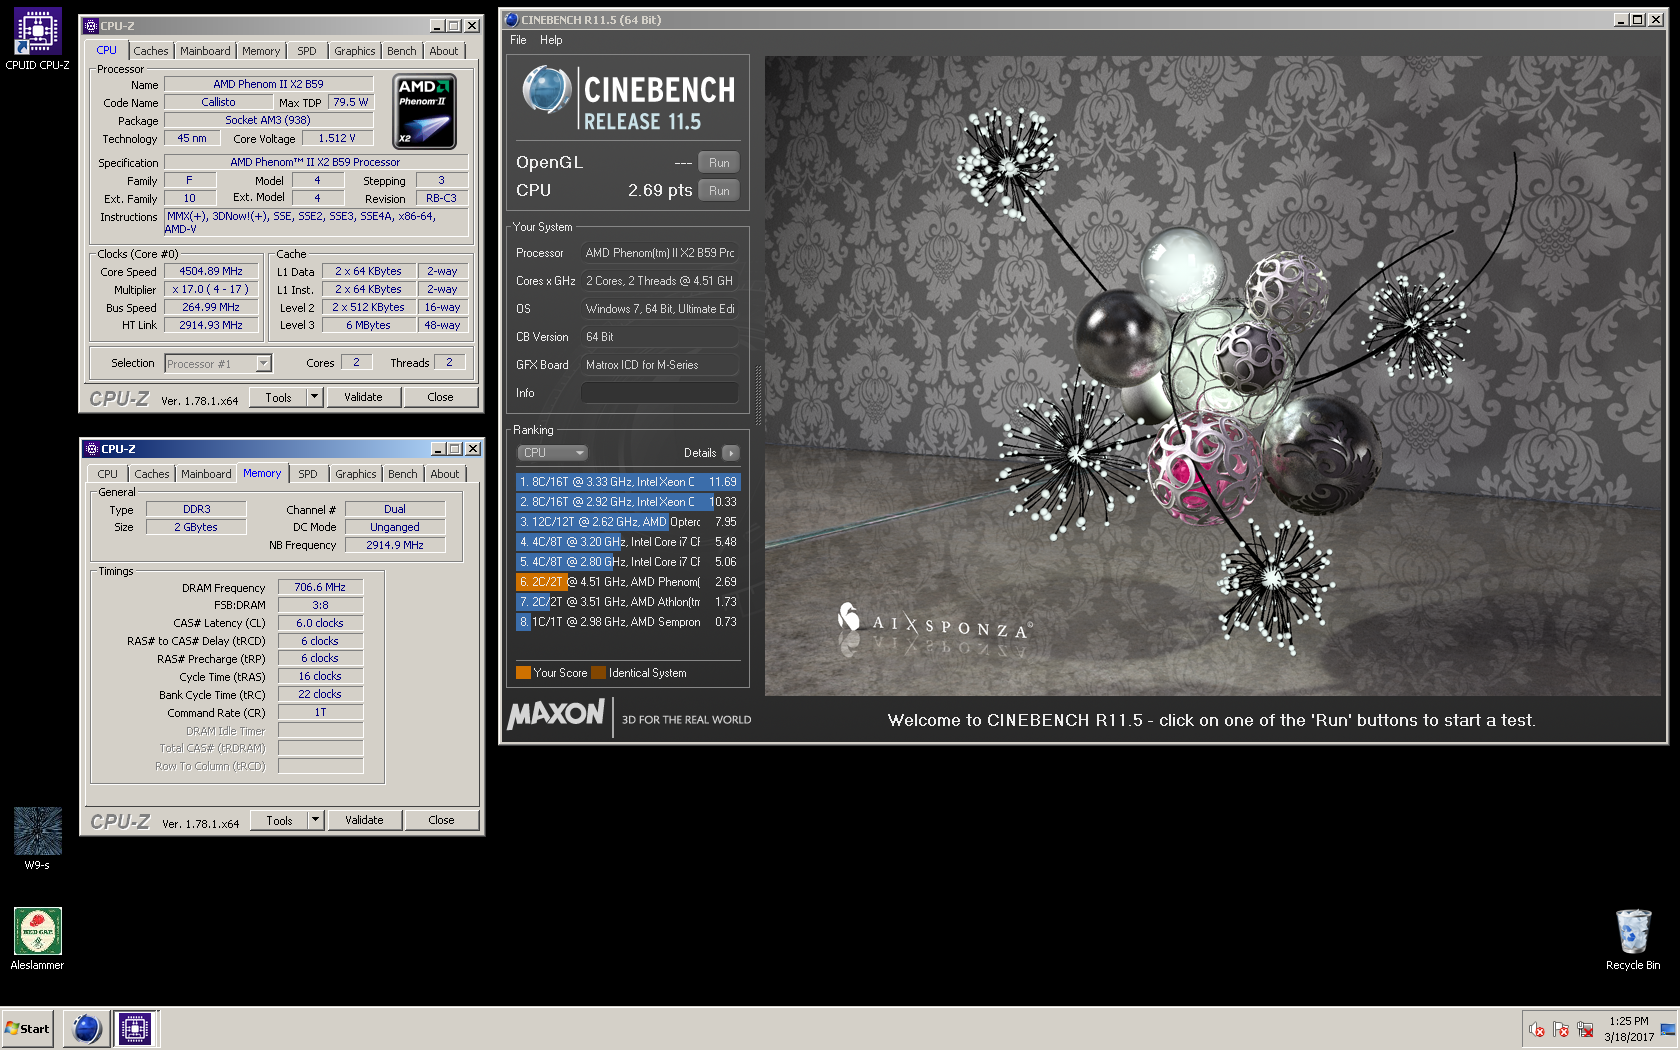Select ranking row 8 AMD Sempron 0.73
This screenshot has width=1680, height=1050.
tap(628, 622)
